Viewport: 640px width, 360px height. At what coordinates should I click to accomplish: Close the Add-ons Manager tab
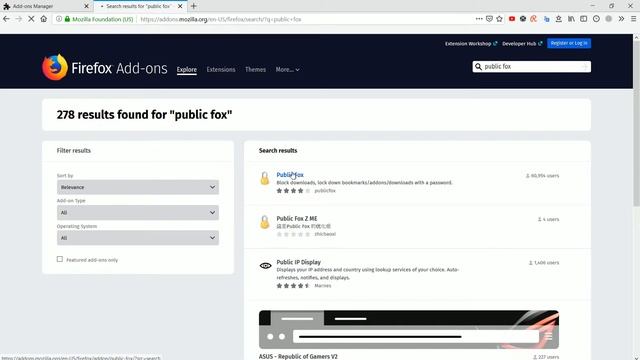pos(86,6)
